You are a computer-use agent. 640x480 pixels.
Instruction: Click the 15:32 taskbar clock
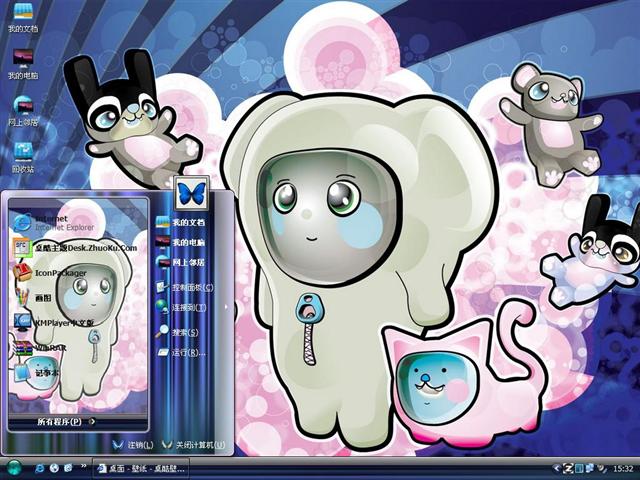[x=623, y=469]
